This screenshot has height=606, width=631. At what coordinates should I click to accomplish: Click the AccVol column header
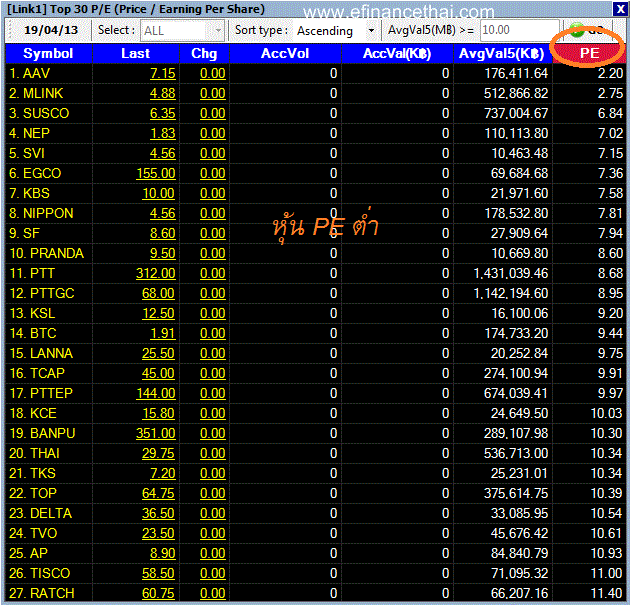point(285,54)
